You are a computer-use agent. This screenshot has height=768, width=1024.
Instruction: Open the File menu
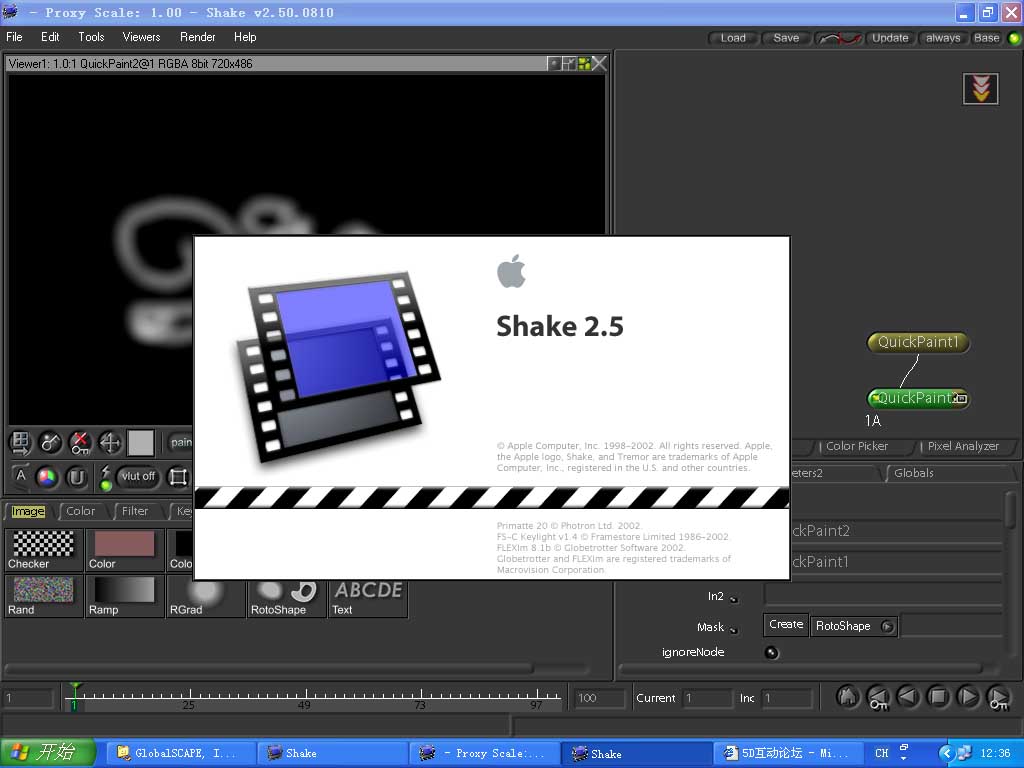click(14, 37)
